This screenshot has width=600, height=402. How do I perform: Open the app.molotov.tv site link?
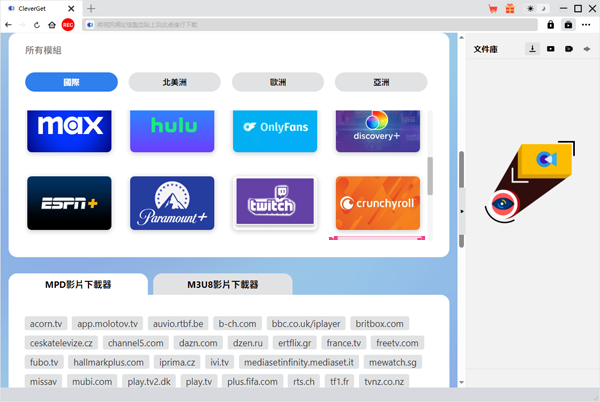108,324
